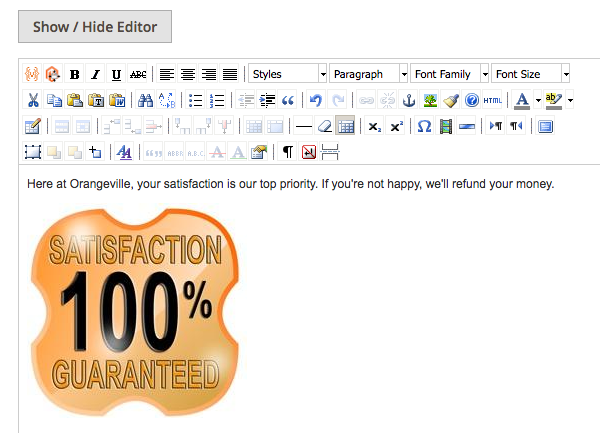Apply the text color A button
600x433 pixels.
click(522, 100)
